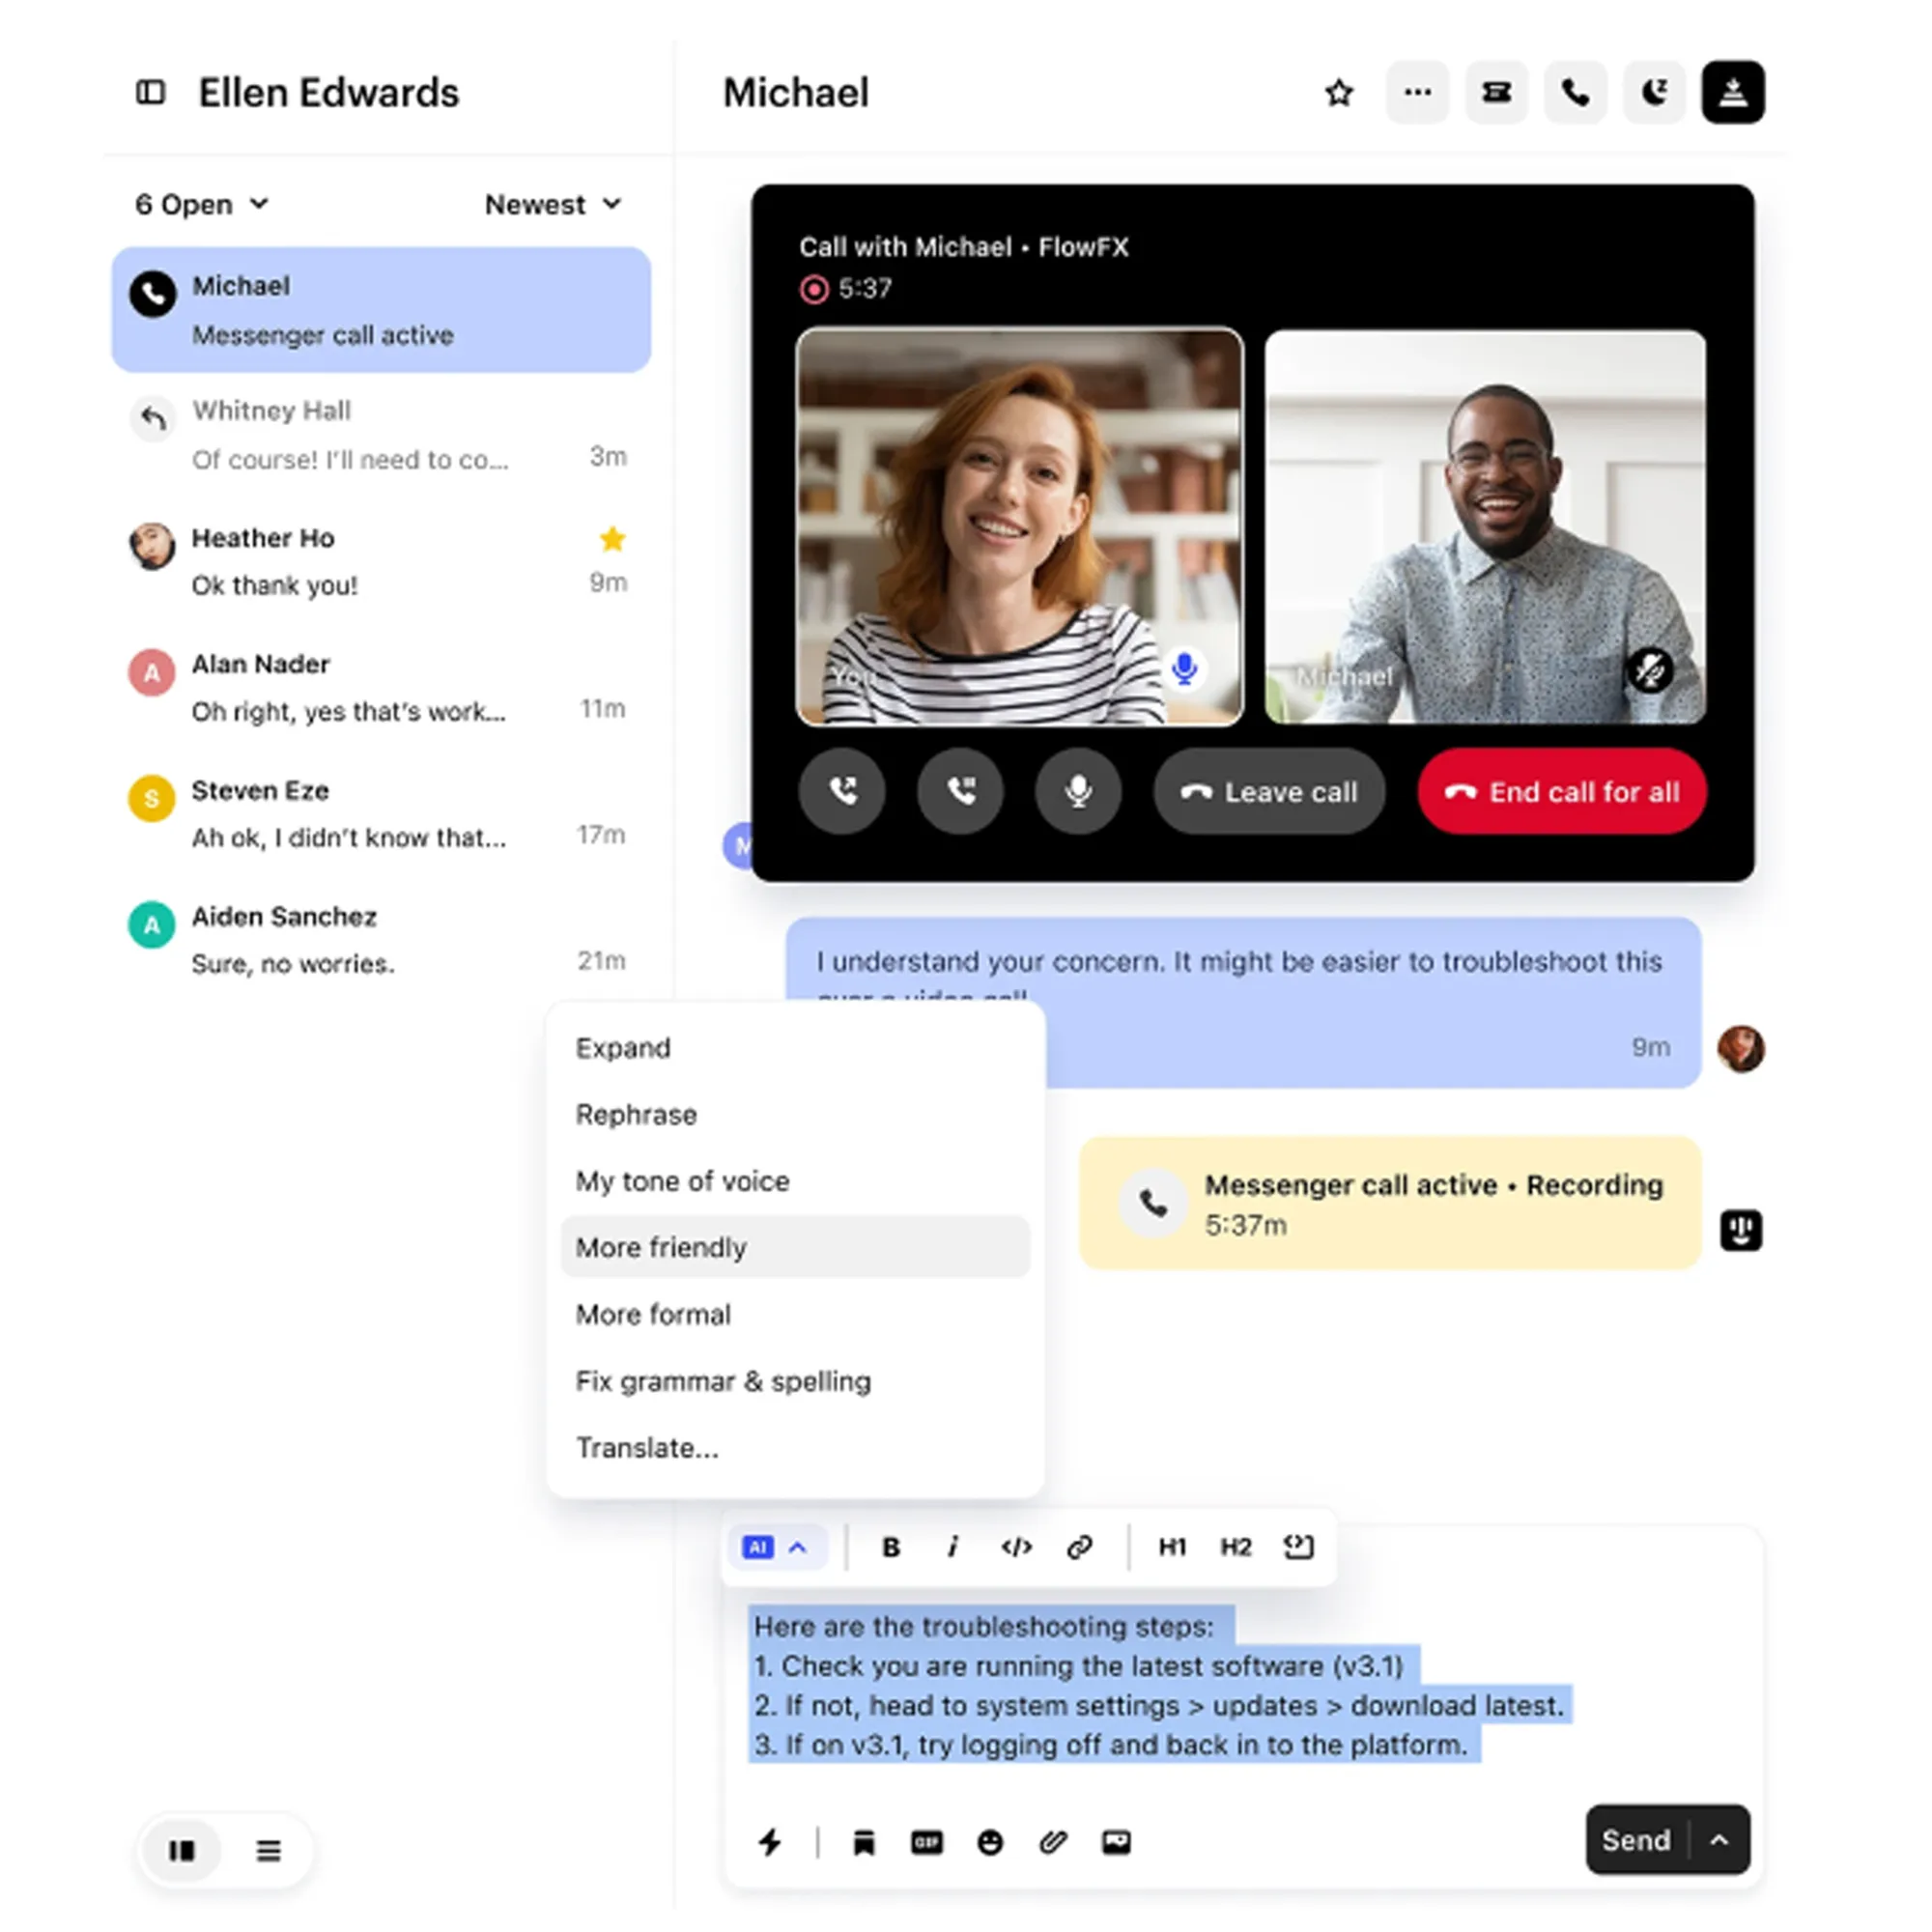The height and width of the screenshot is (1932, 1932).
Task: Open Heather Ho conversation
Action: (x=381, y=561)
